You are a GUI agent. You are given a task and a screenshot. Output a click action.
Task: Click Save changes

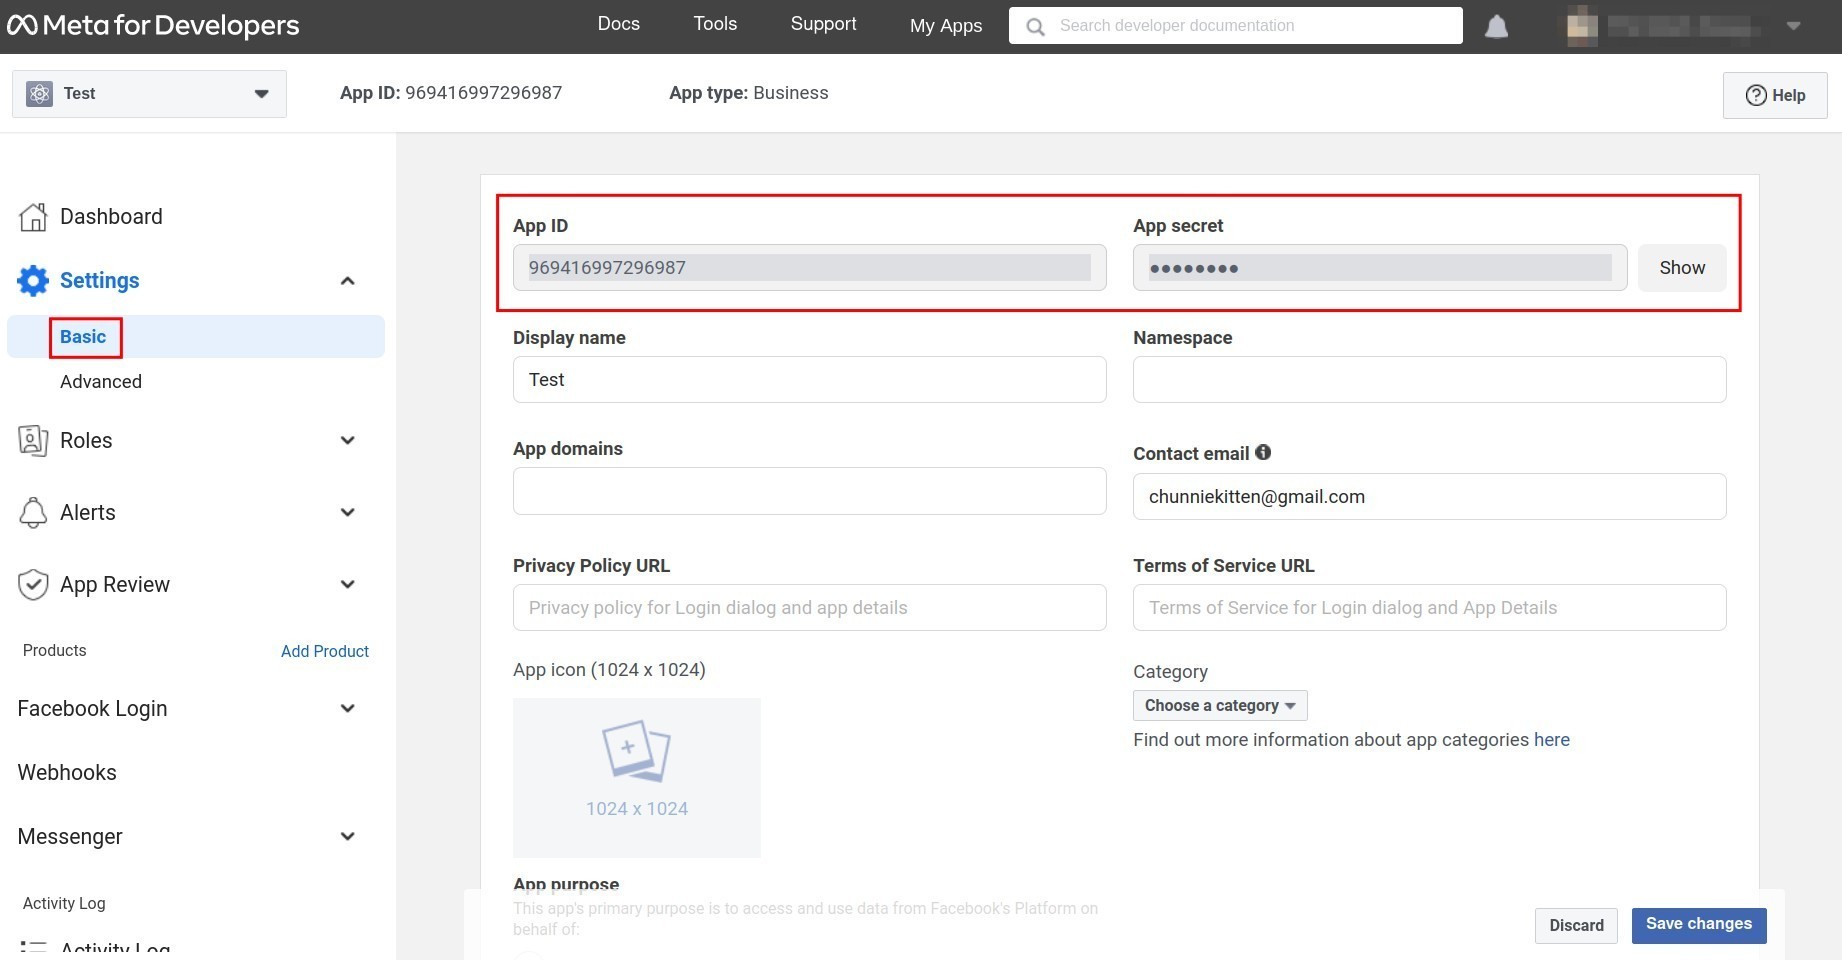point(1699,925)
